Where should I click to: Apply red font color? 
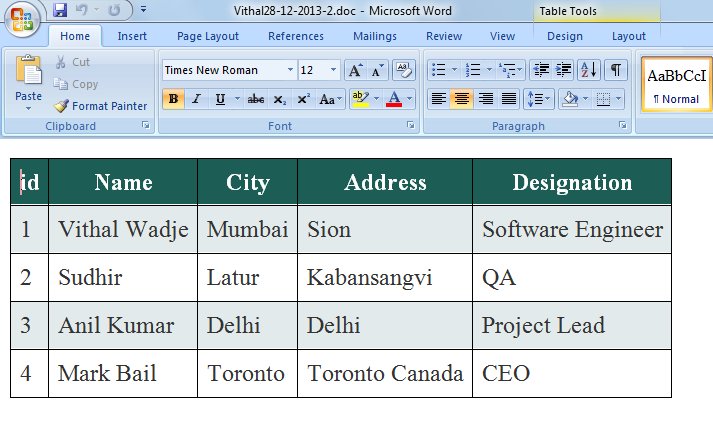(x=394, y=99)
